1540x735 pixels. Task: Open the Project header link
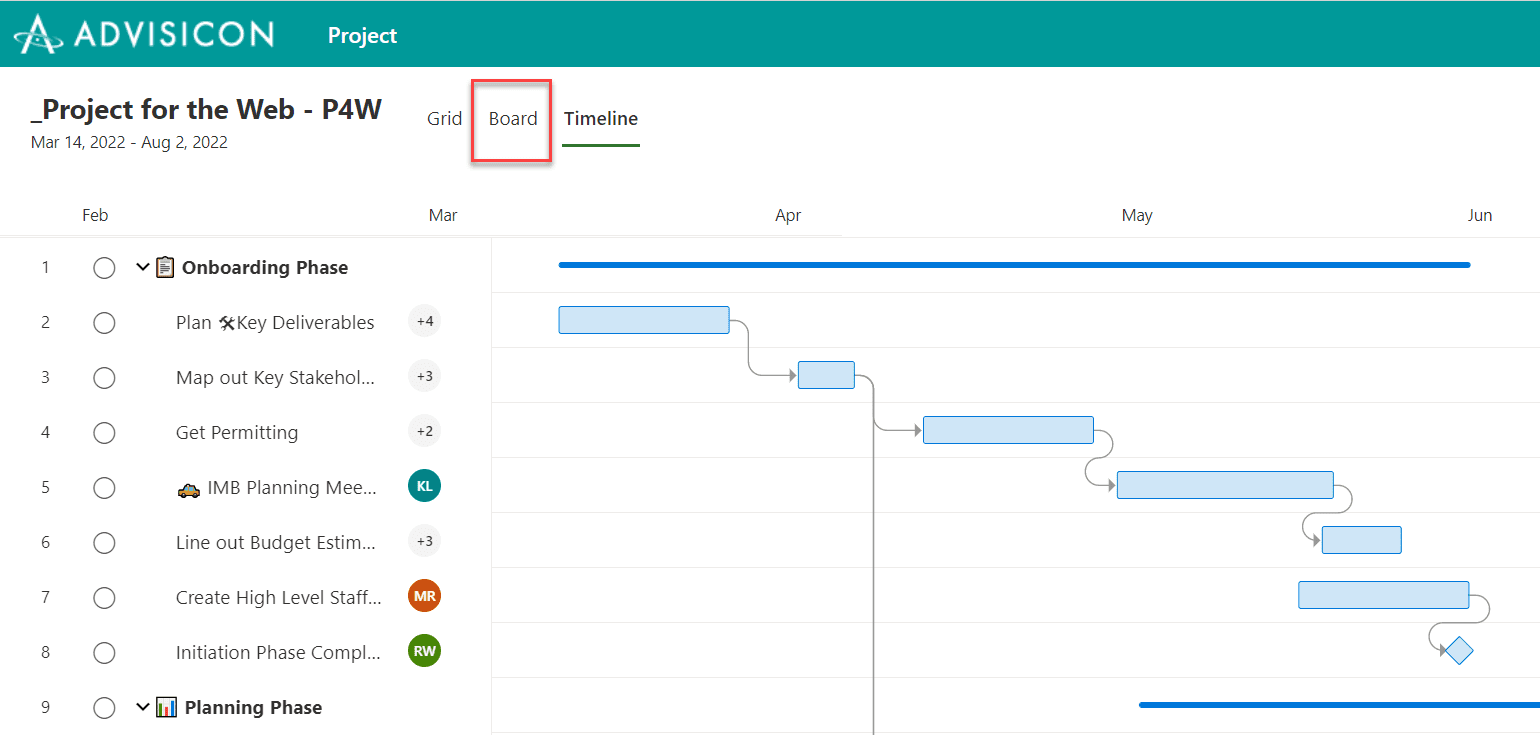pyautogui.click(x=362, y=35)
